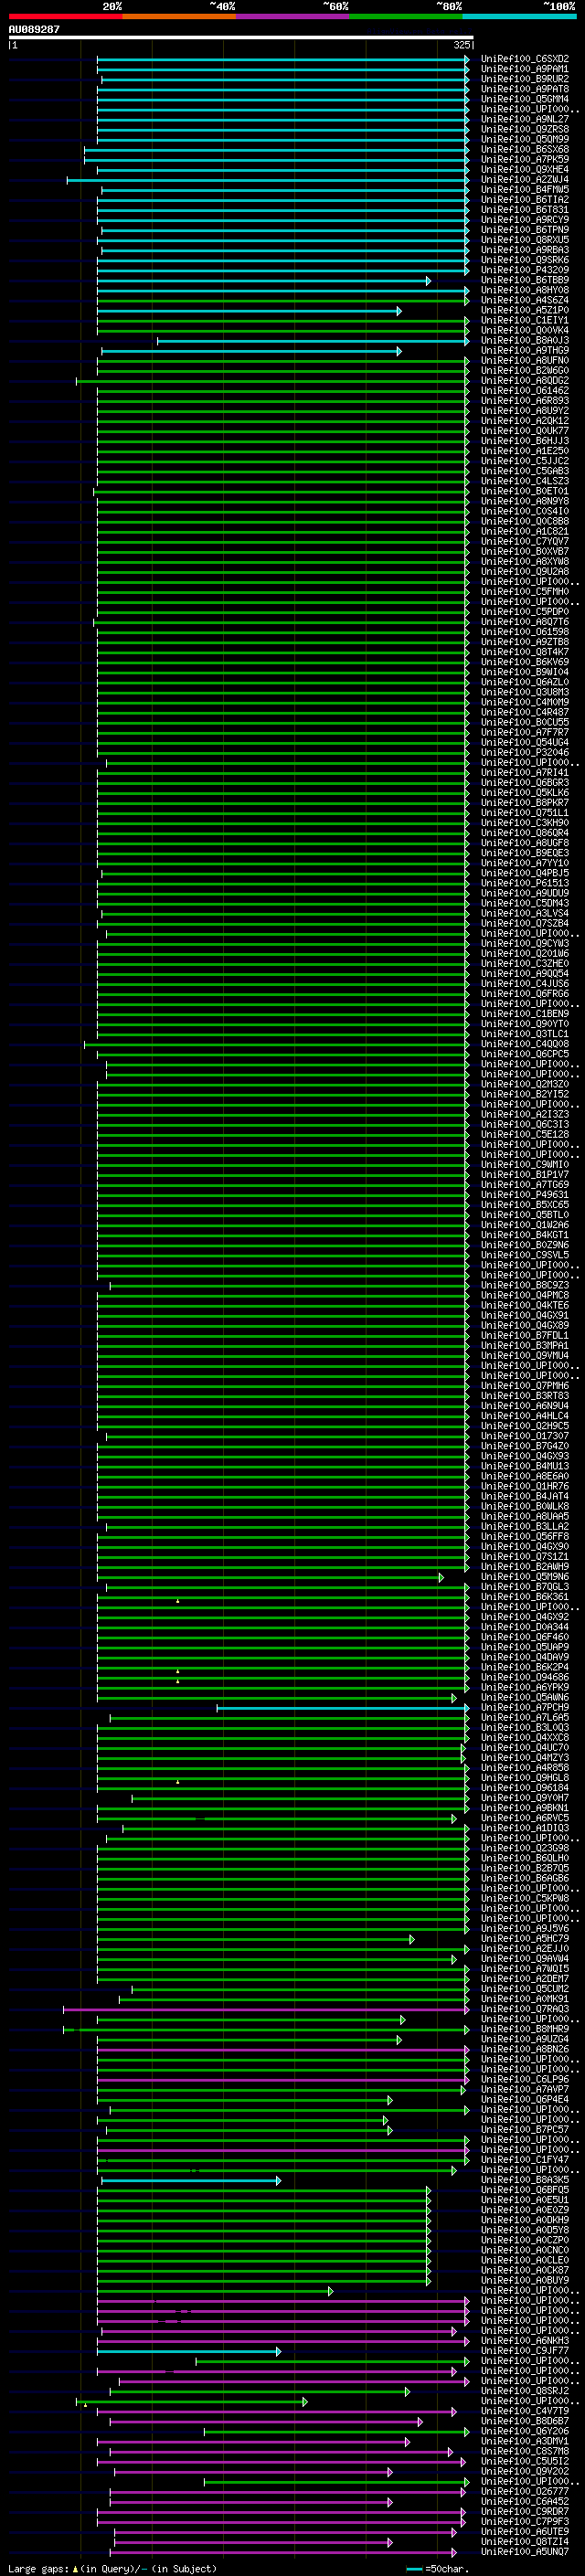The image size is (585, 2576).
Task: Select hit label UniRef100_B6SX68
Action: tap(524, 149)
